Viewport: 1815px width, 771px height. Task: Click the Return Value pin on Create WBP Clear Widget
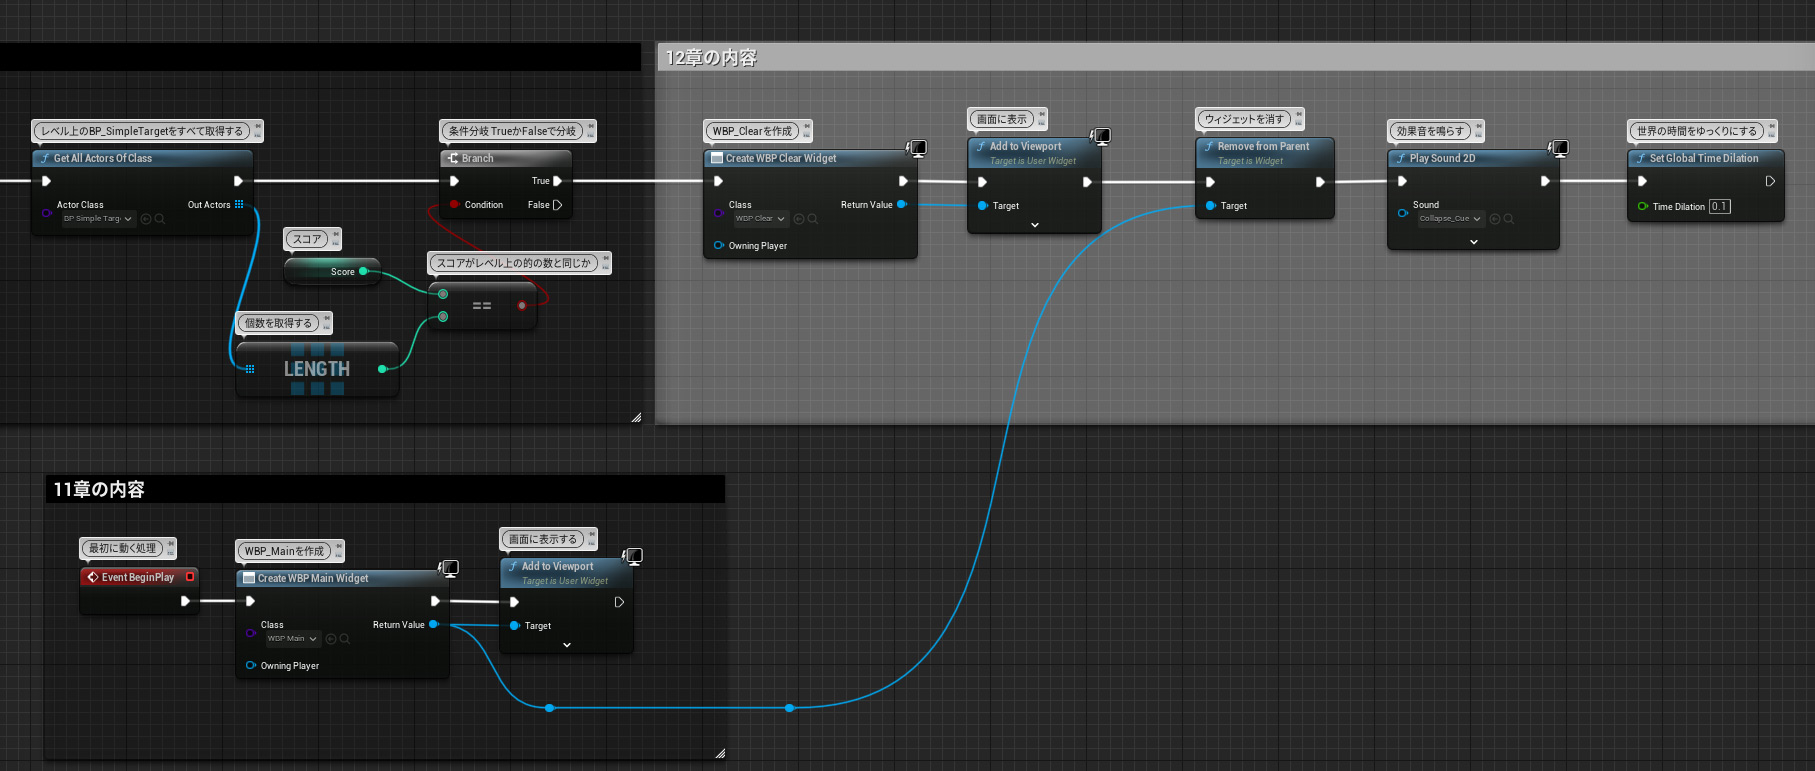click(901, 205)
